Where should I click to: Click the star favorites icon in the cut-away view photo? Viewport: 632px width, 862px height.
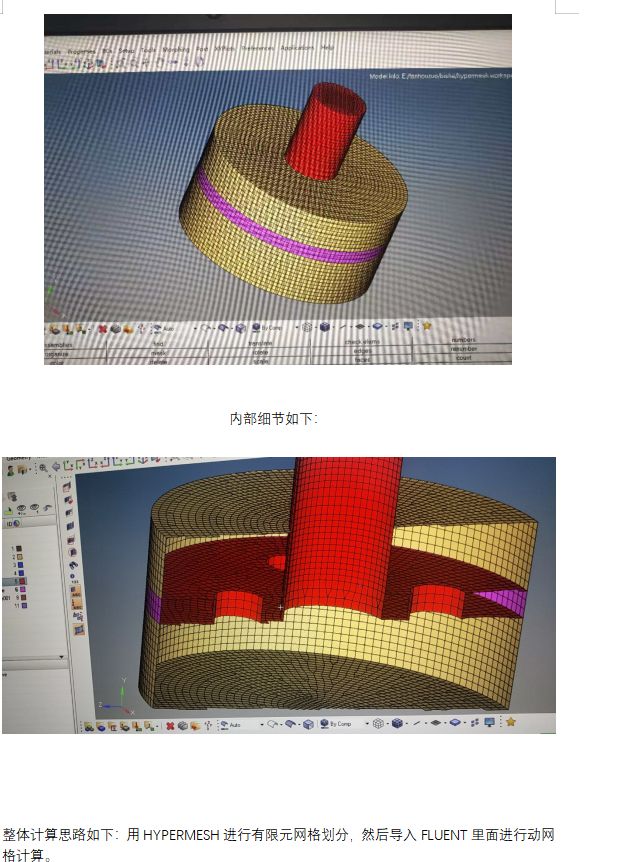[511, 722]
